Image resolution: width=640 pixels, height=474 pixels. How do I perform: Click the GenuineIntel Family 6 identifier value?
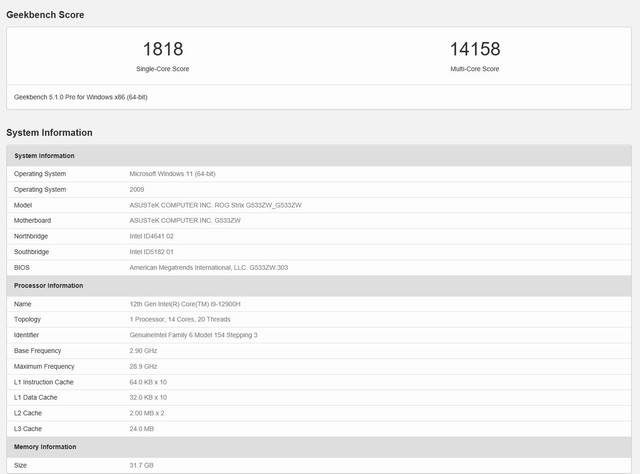point(193,334)
